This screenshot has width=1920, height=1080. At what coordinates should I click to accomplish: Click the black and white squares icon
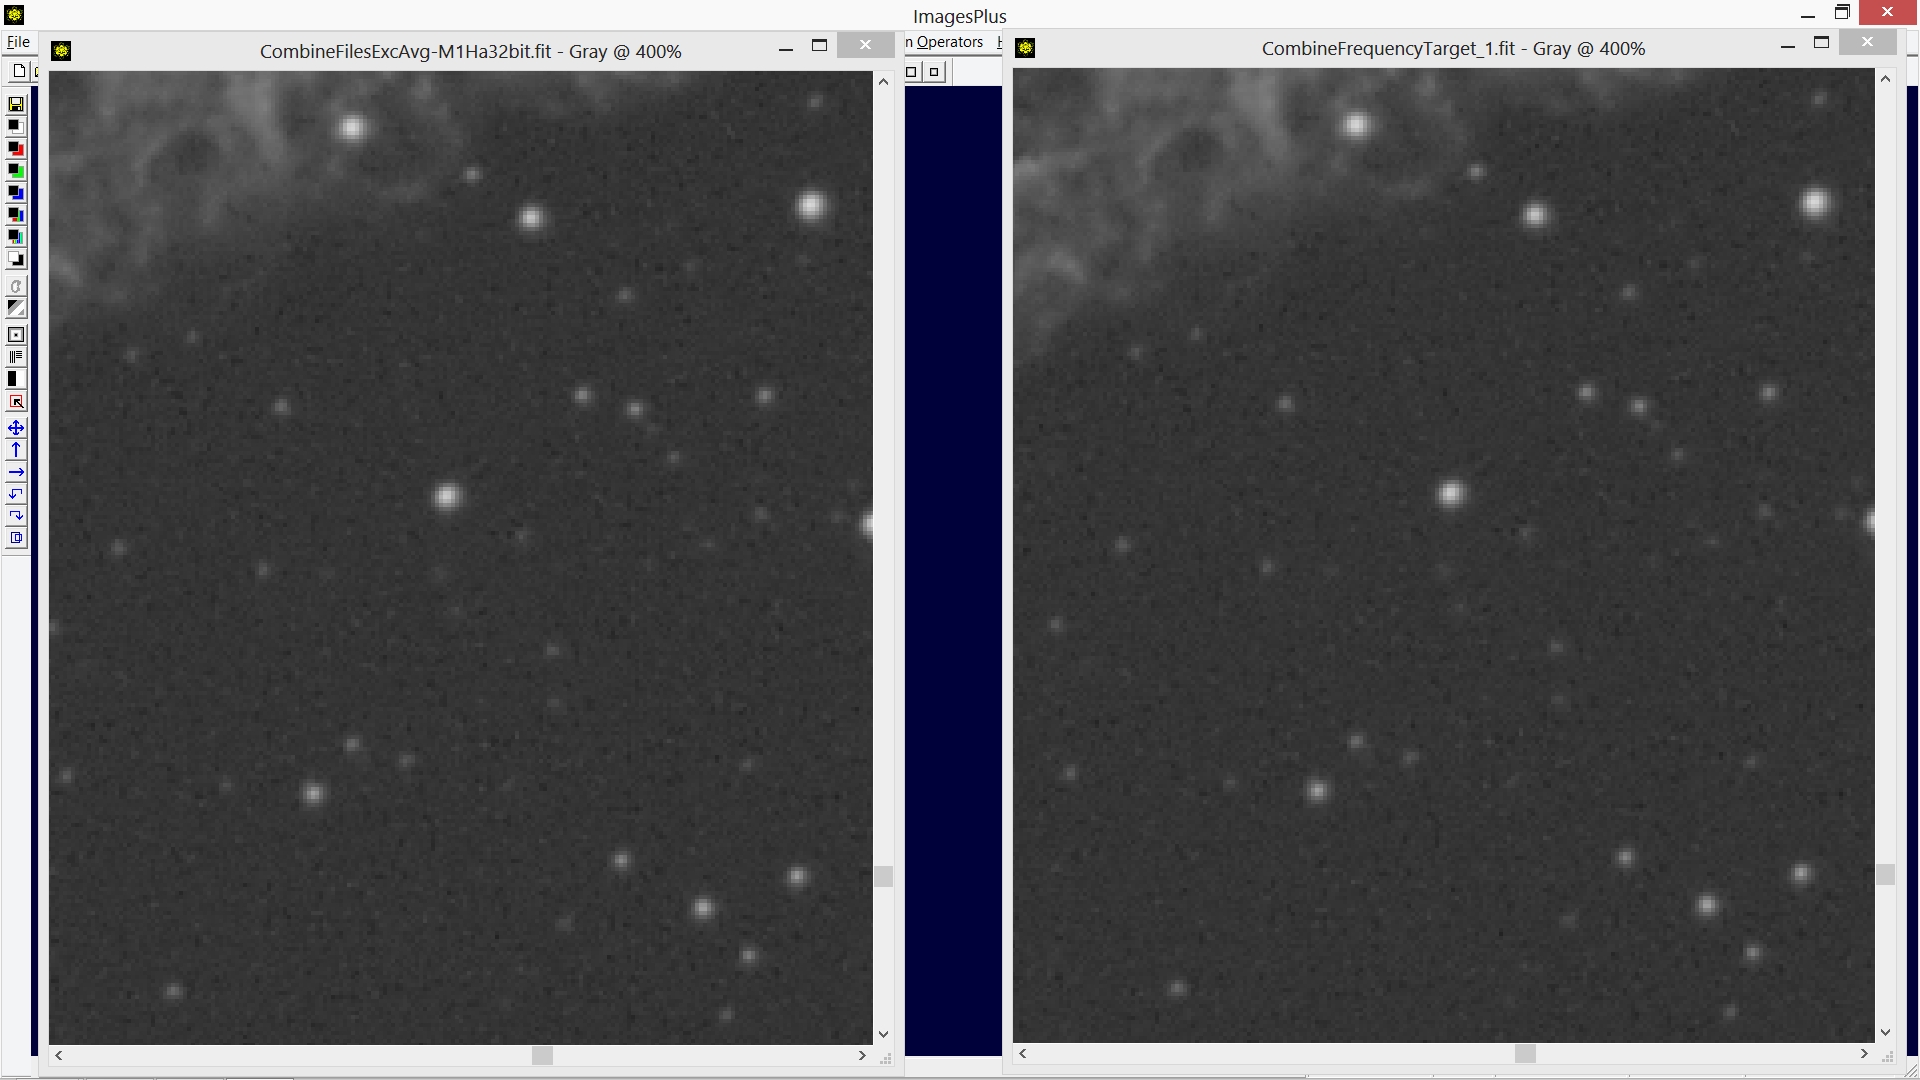click(x=16, y=126)
